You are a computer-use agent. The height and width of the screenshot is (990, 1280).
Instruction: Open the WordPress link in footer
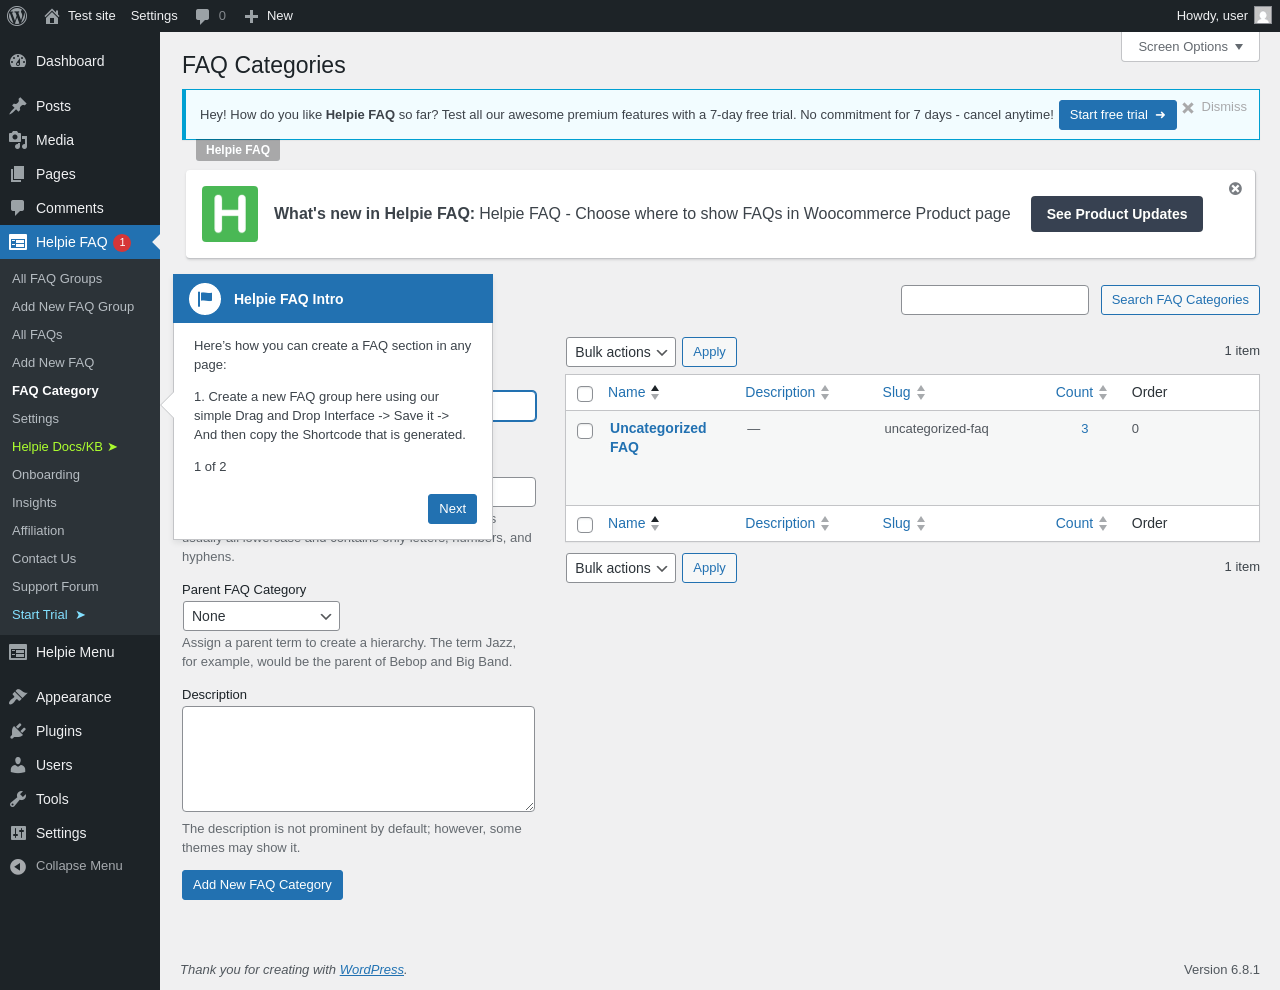tap(371, 970)
